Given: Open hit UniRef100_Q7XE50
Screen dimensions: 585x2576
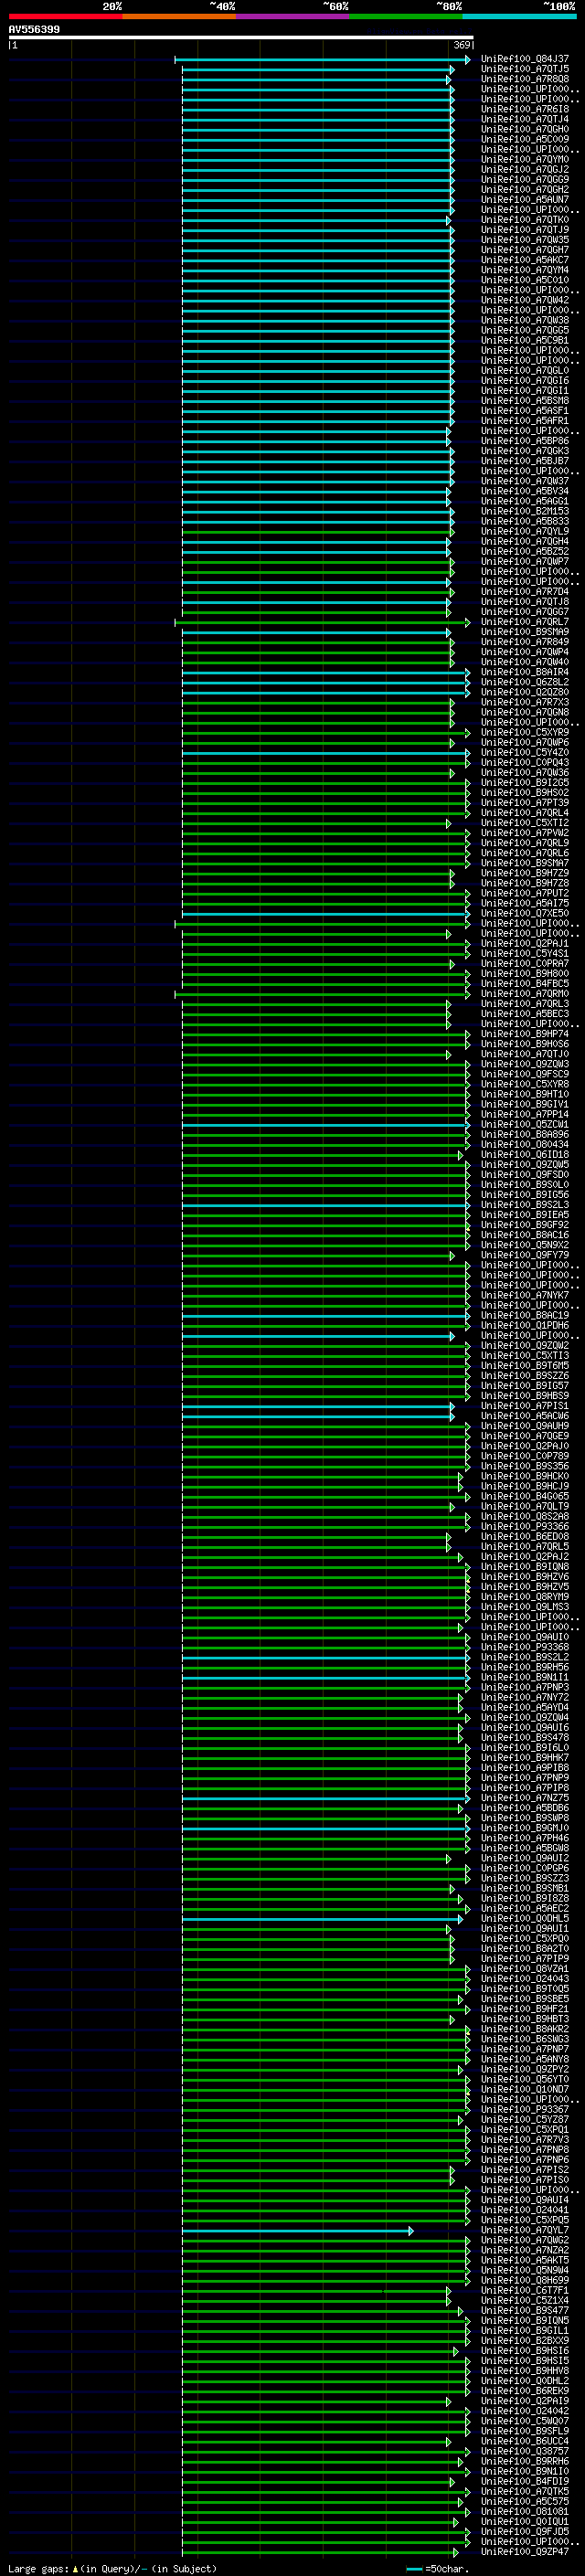Looking at the screenshot, I should coord(525,913).
